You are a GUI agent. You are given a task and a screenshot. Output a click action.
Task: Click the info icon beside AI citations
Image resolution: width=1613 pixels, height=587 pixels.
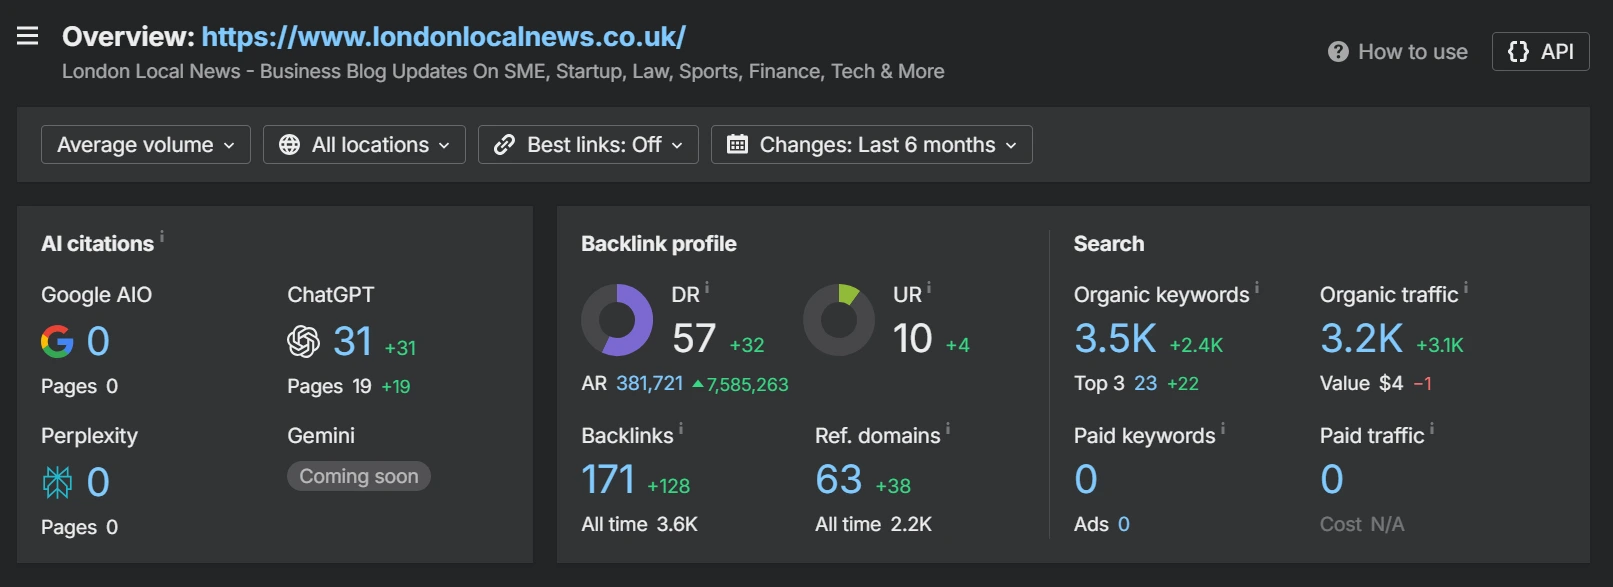point(162,237)
